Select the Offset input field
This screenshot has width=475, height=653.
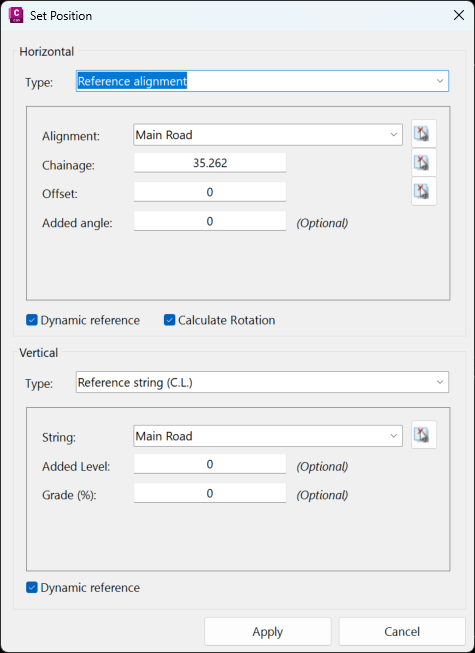click(210, 192)
